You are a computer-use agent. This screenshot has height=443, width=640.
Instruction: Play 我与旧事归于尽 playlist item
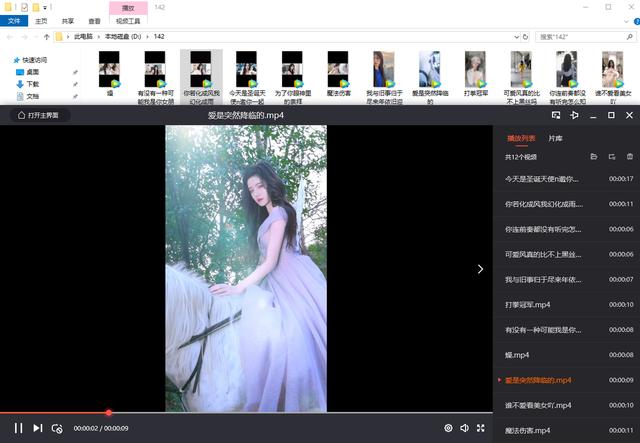click(567, 280)
